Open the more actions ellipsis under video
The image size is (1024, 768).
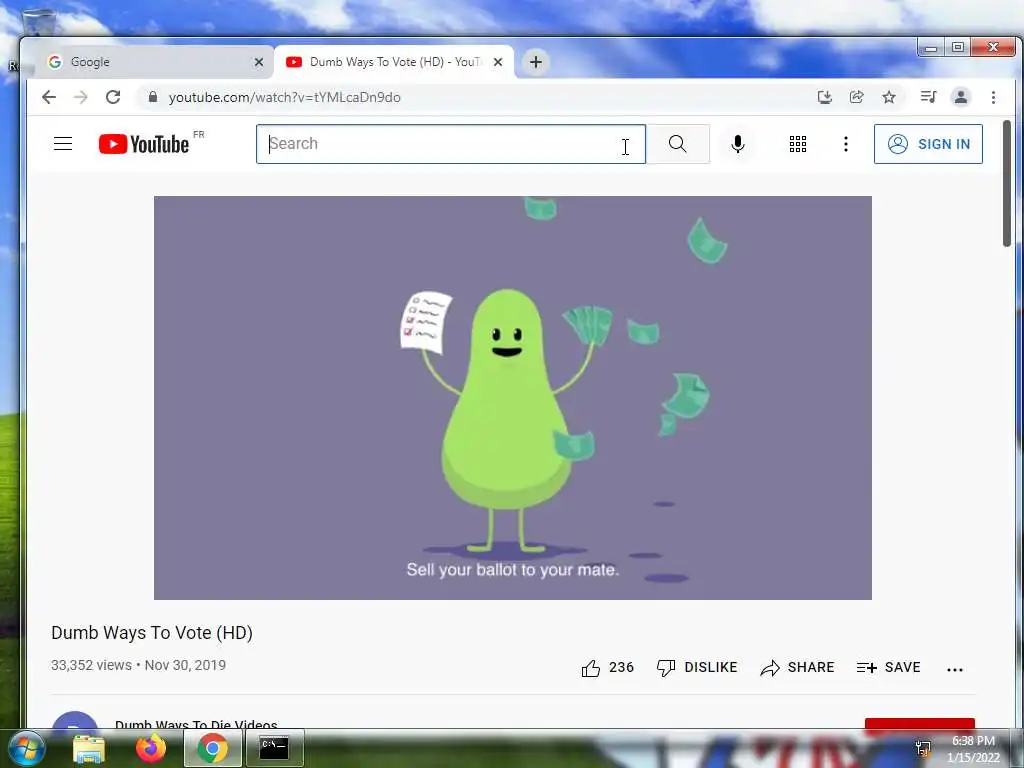pyautogui.click(x=955, y=669)
